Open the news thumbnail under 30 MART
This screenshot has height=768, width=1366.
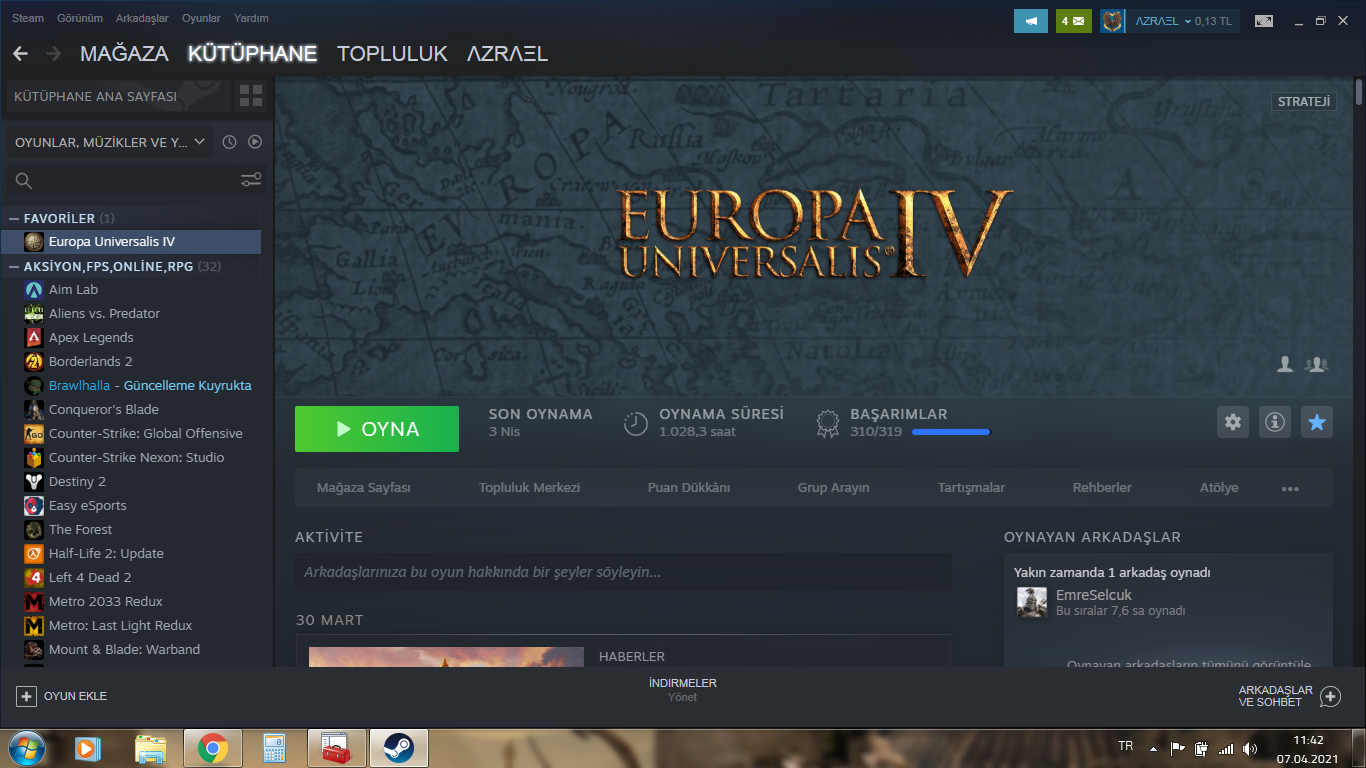pyautogui.click(x=446, y=656)
